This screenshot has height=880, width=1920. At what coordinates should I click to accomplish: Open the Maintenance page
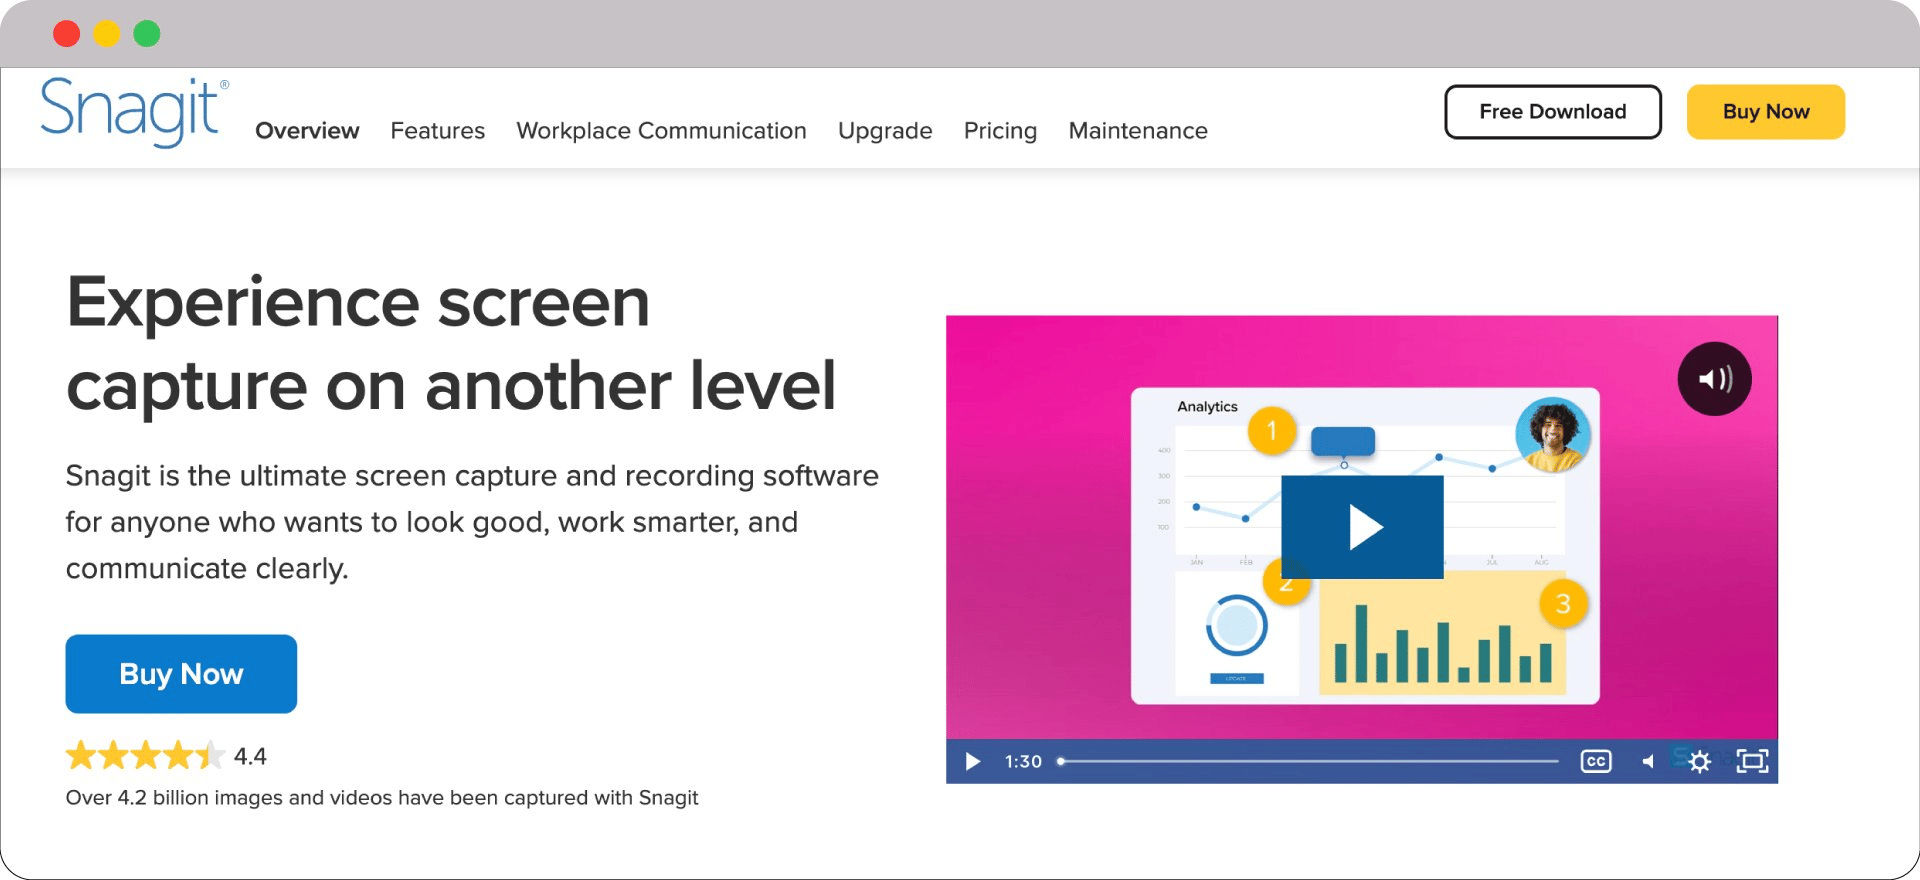tap(1137, 131)
